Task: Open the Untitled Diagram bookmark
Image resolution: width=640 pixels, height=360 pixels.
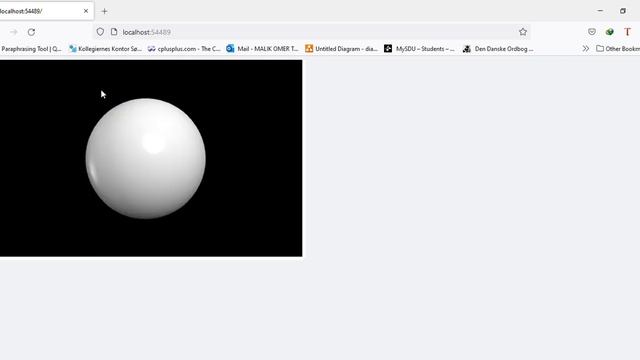Action: point(341,49)
